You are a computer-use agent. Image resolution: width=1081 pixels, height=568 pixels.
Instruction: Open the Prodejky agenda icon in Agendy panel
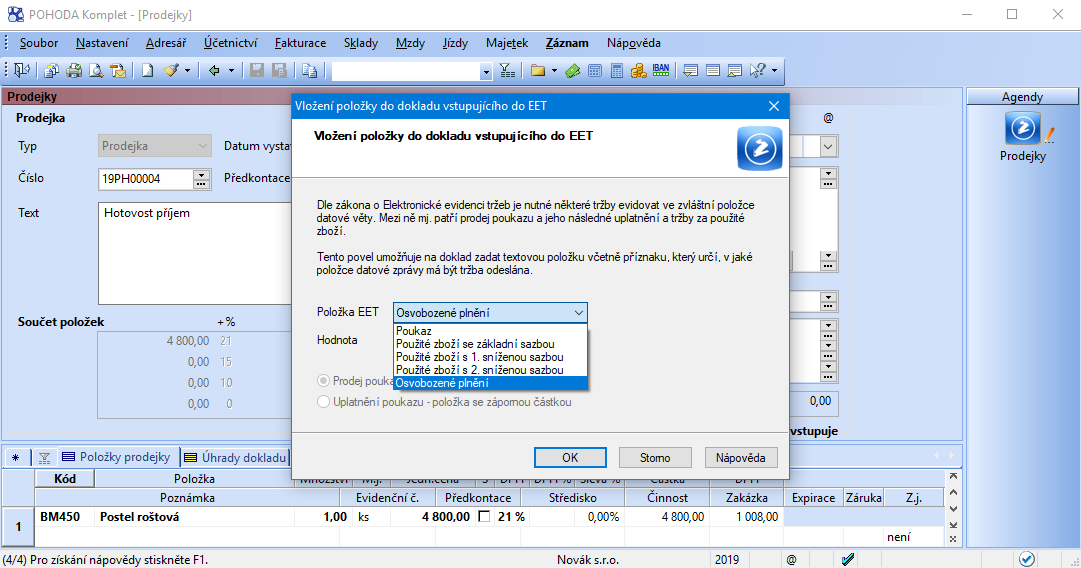1022,129
